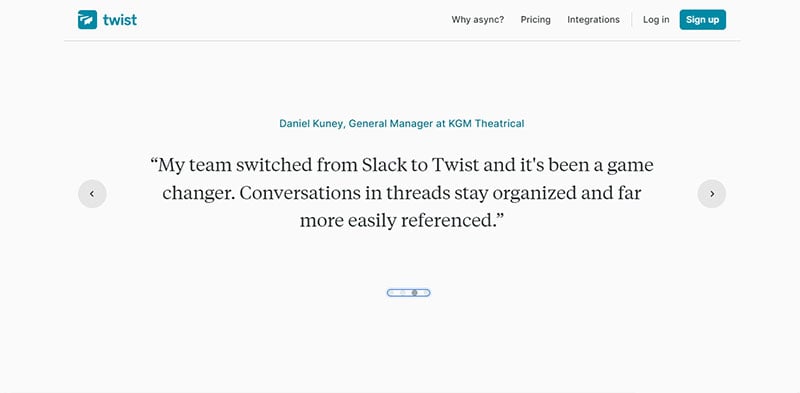This screenshot has height=393, width=800.
Task: Show the previous testimonial with left arrow
Action: (92, 193)
